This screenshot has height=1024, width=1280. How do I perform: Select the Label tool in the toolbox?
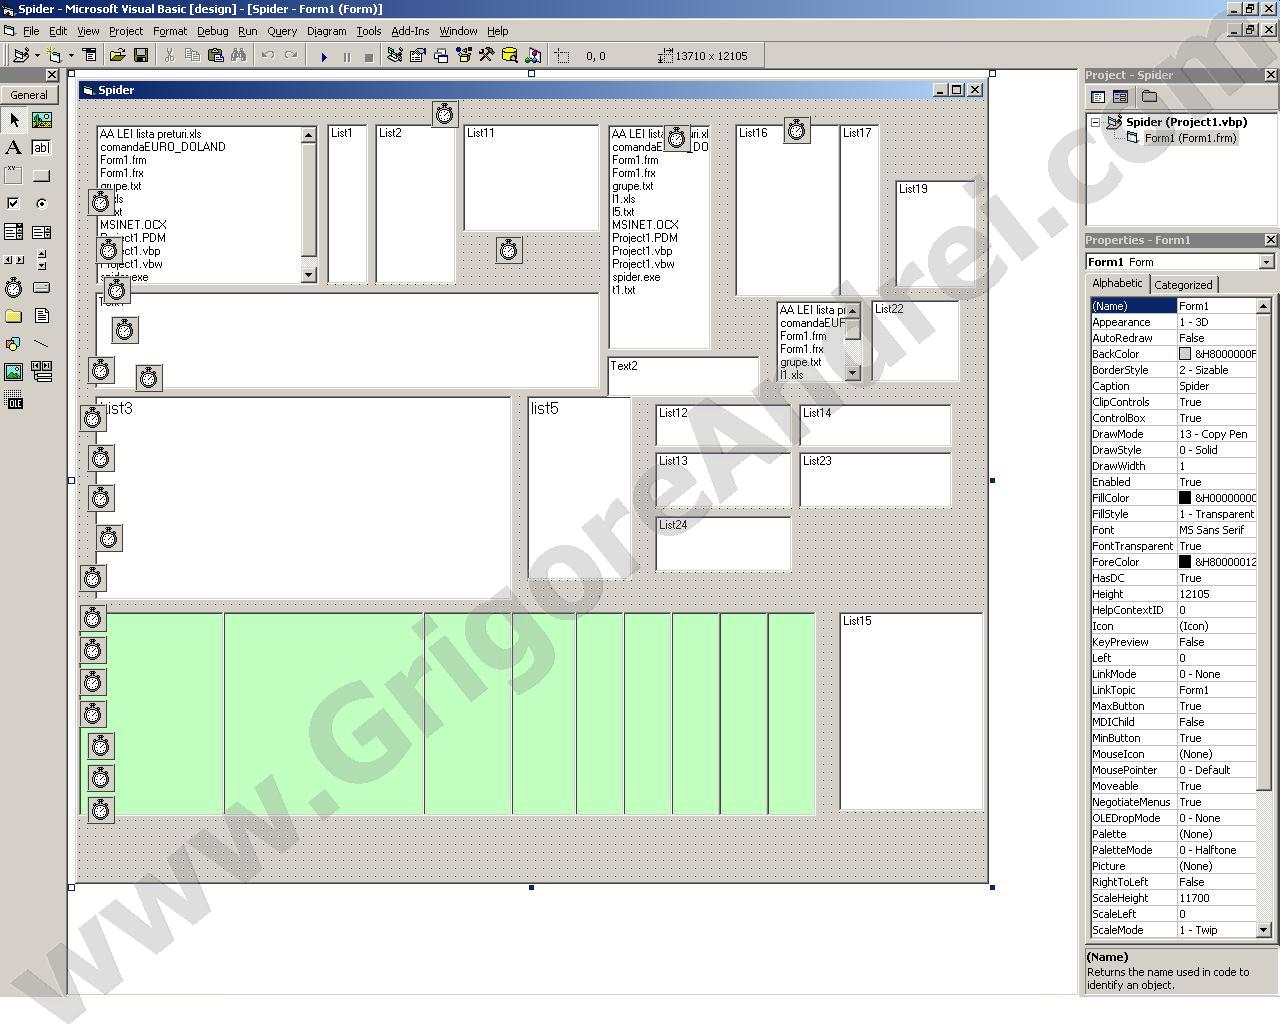14,148
